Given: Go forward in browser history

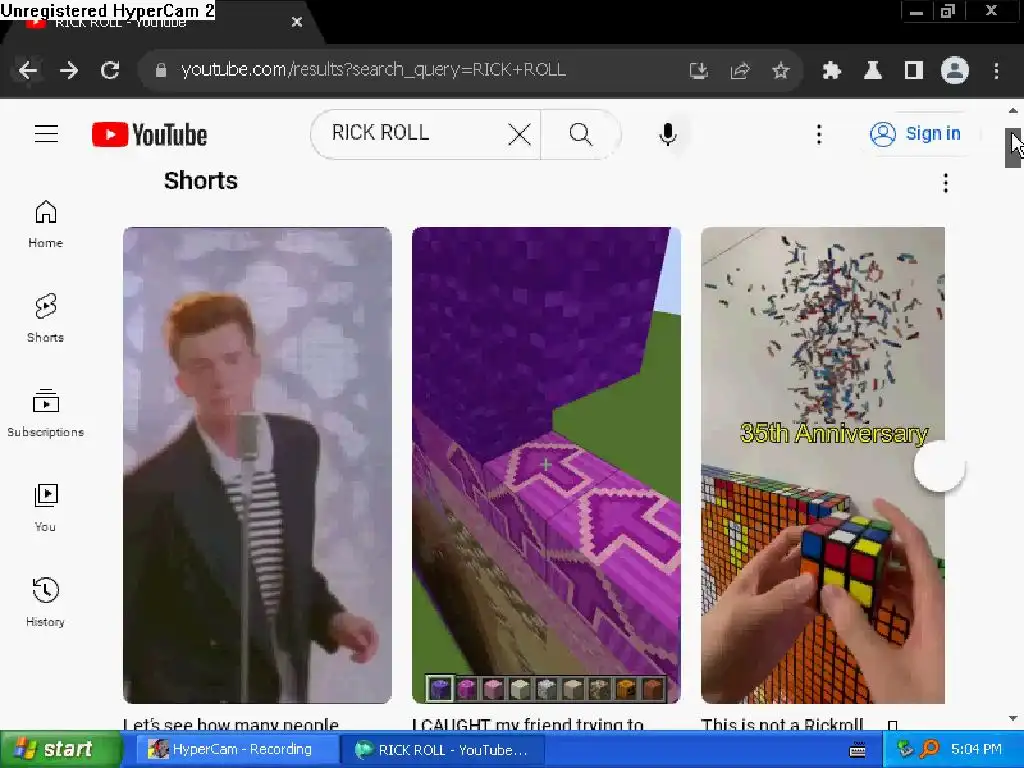Looking at the screenshot, I should (x=69, y=70).
